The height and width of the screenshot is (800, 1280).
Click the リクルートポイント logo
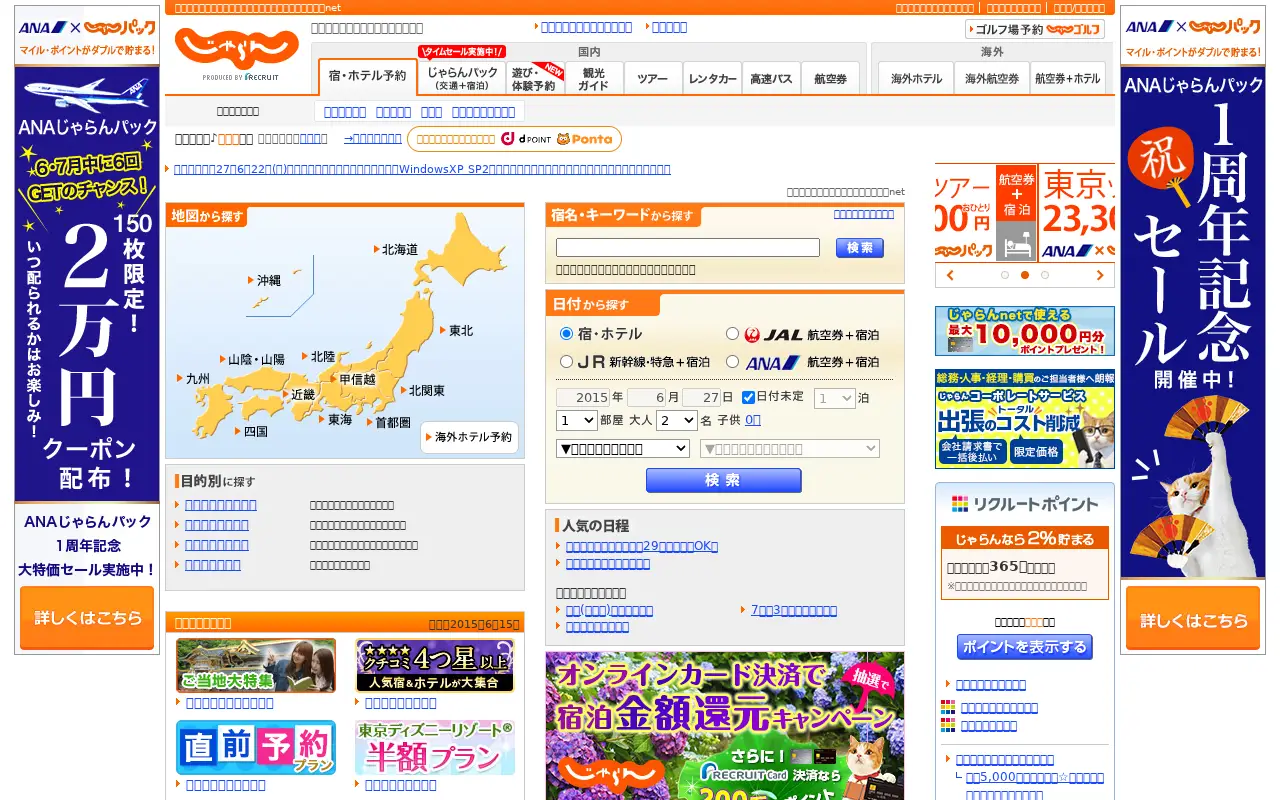pos(1025,504)
